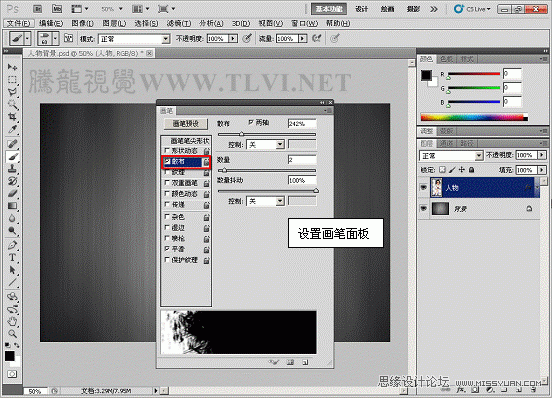Switch to the 路径 paths tab

[x=467, y=143]
